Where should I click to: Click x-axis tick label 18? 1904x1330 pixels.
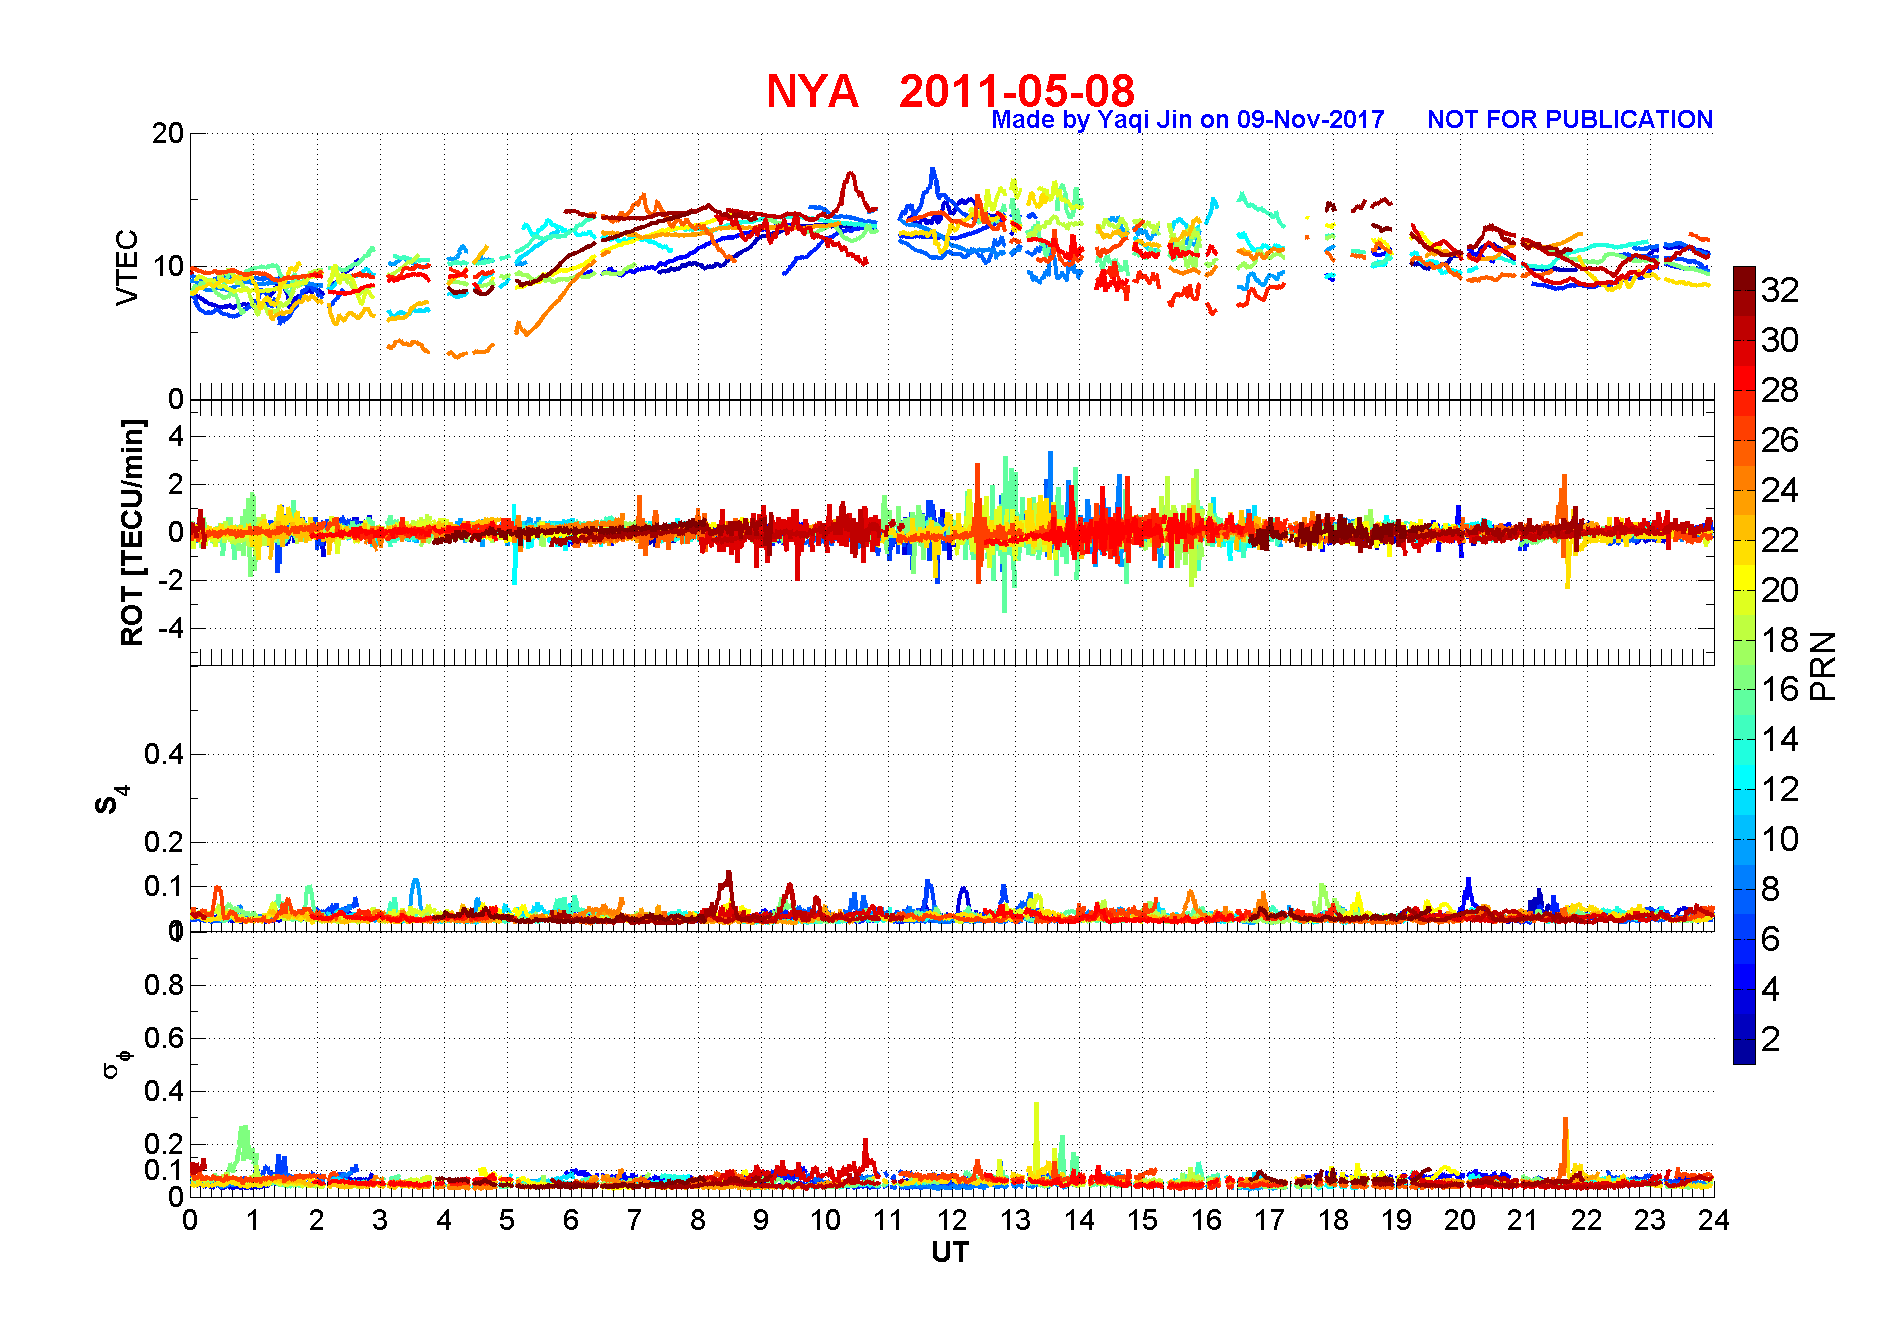pyautogui.click(x=1333, y=1220)
